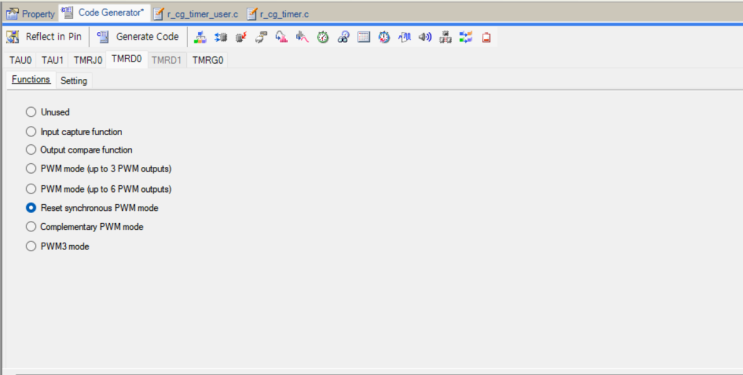
Task: Click the r_cg_timer.c file icon
Action: click(252, 14)
